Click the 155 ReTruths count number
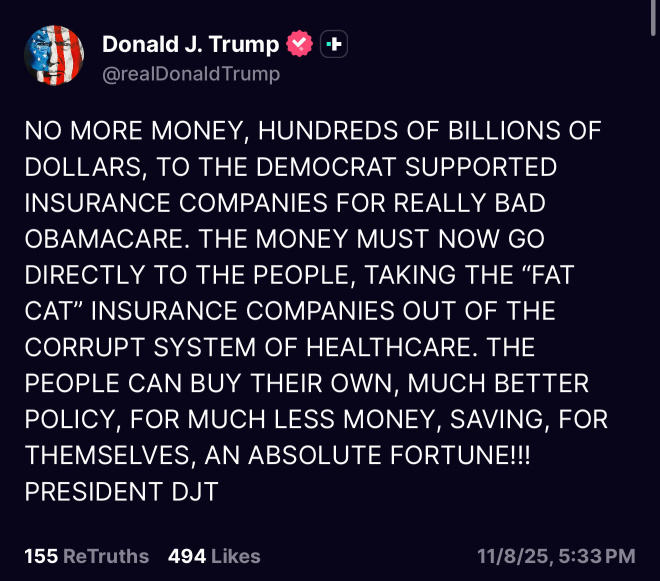This screenshot has width=660, height=581. [39, 556]
